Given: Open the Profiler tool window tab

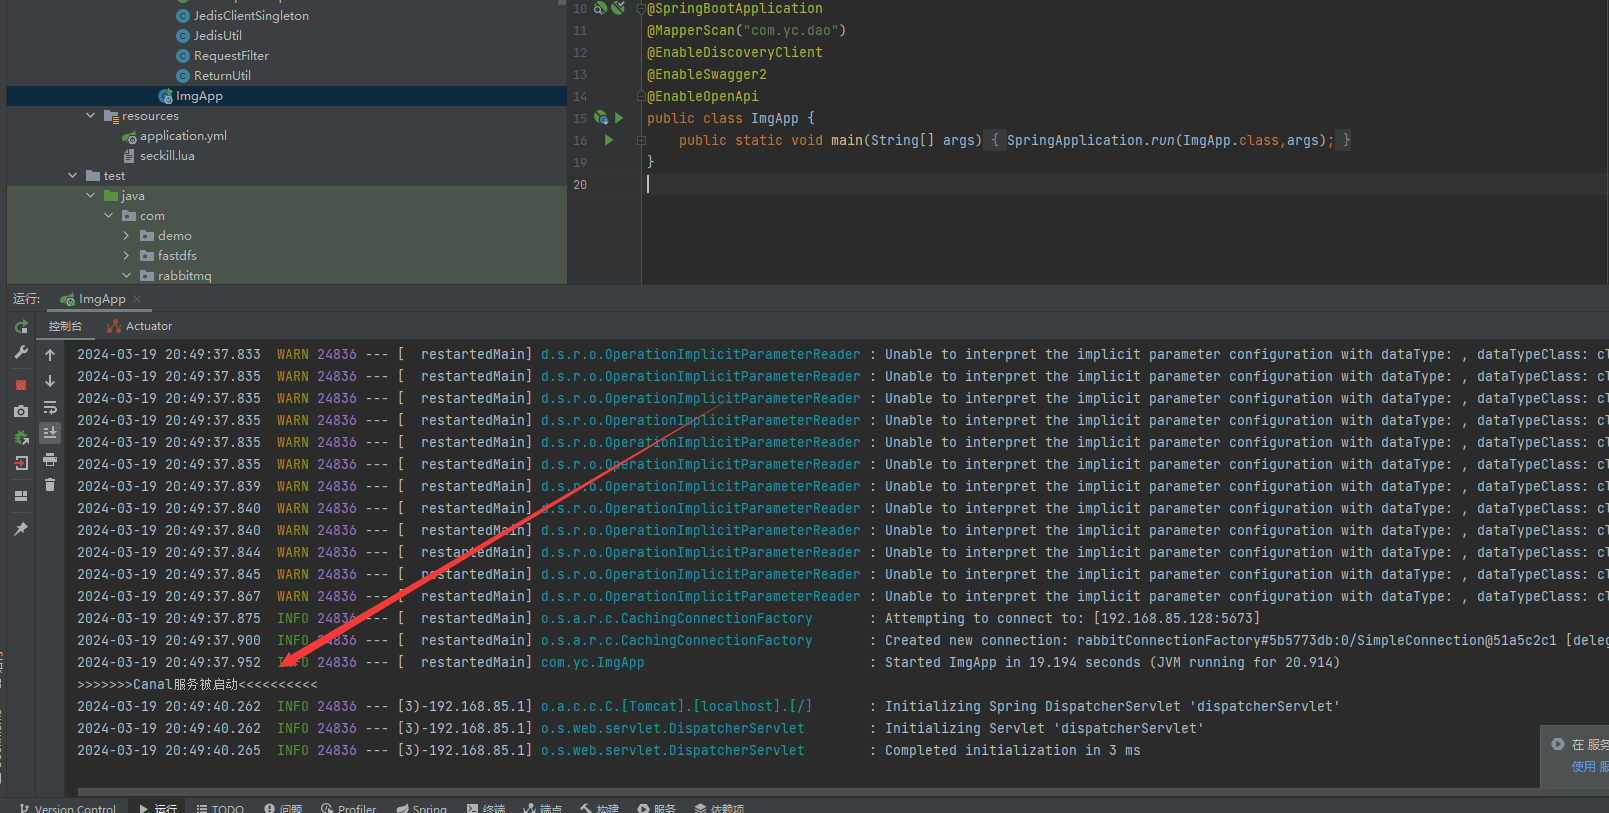Looking at the screenshot, I should [x=349, y=808].
